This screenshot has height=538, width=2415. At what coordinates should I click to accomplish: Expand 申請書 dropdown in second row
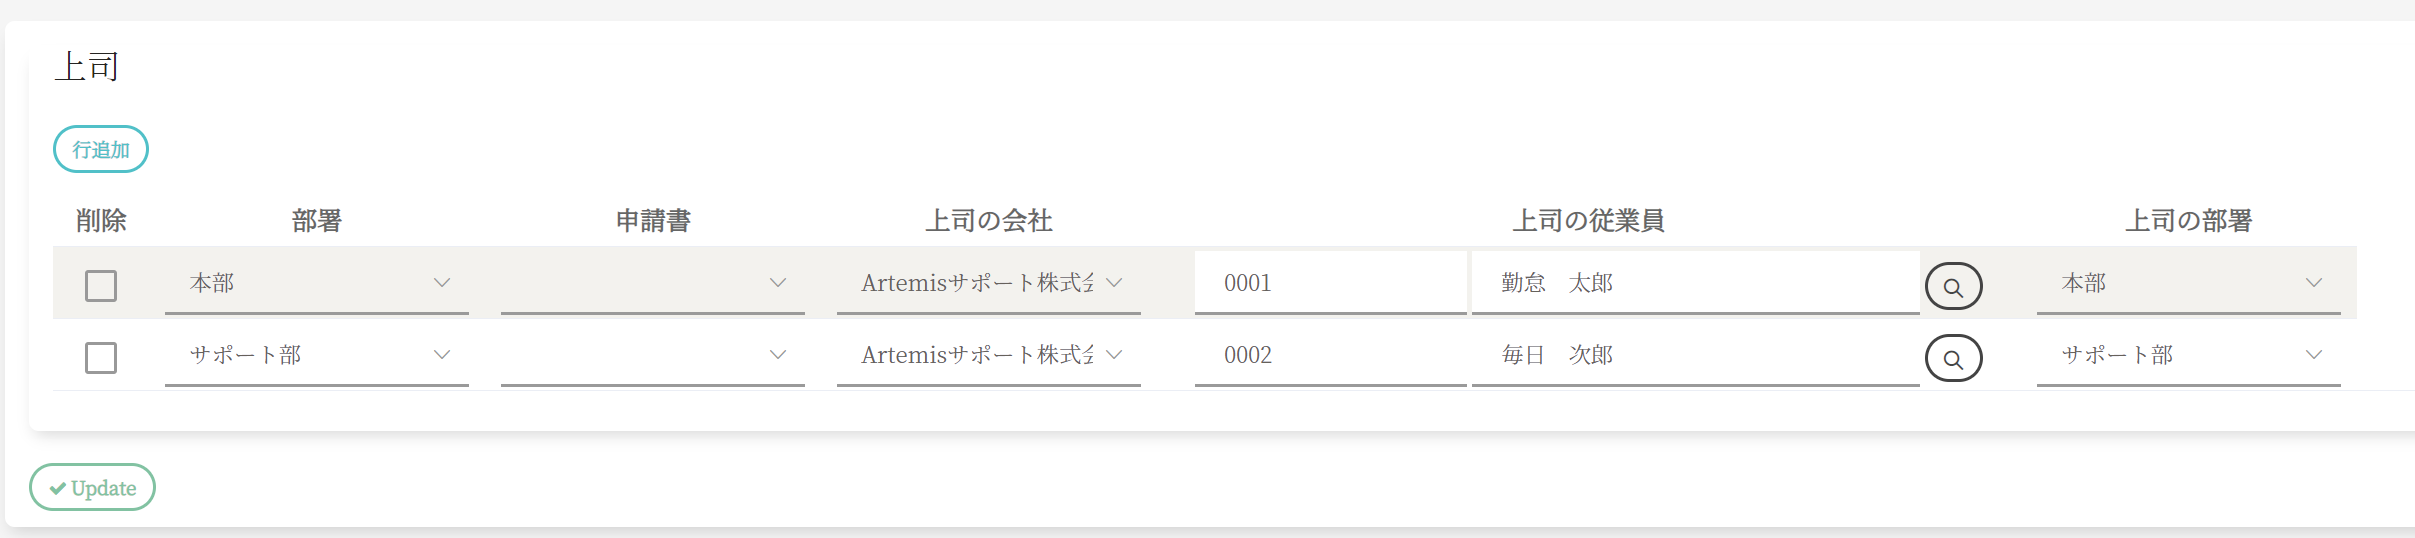click(652, 356)
